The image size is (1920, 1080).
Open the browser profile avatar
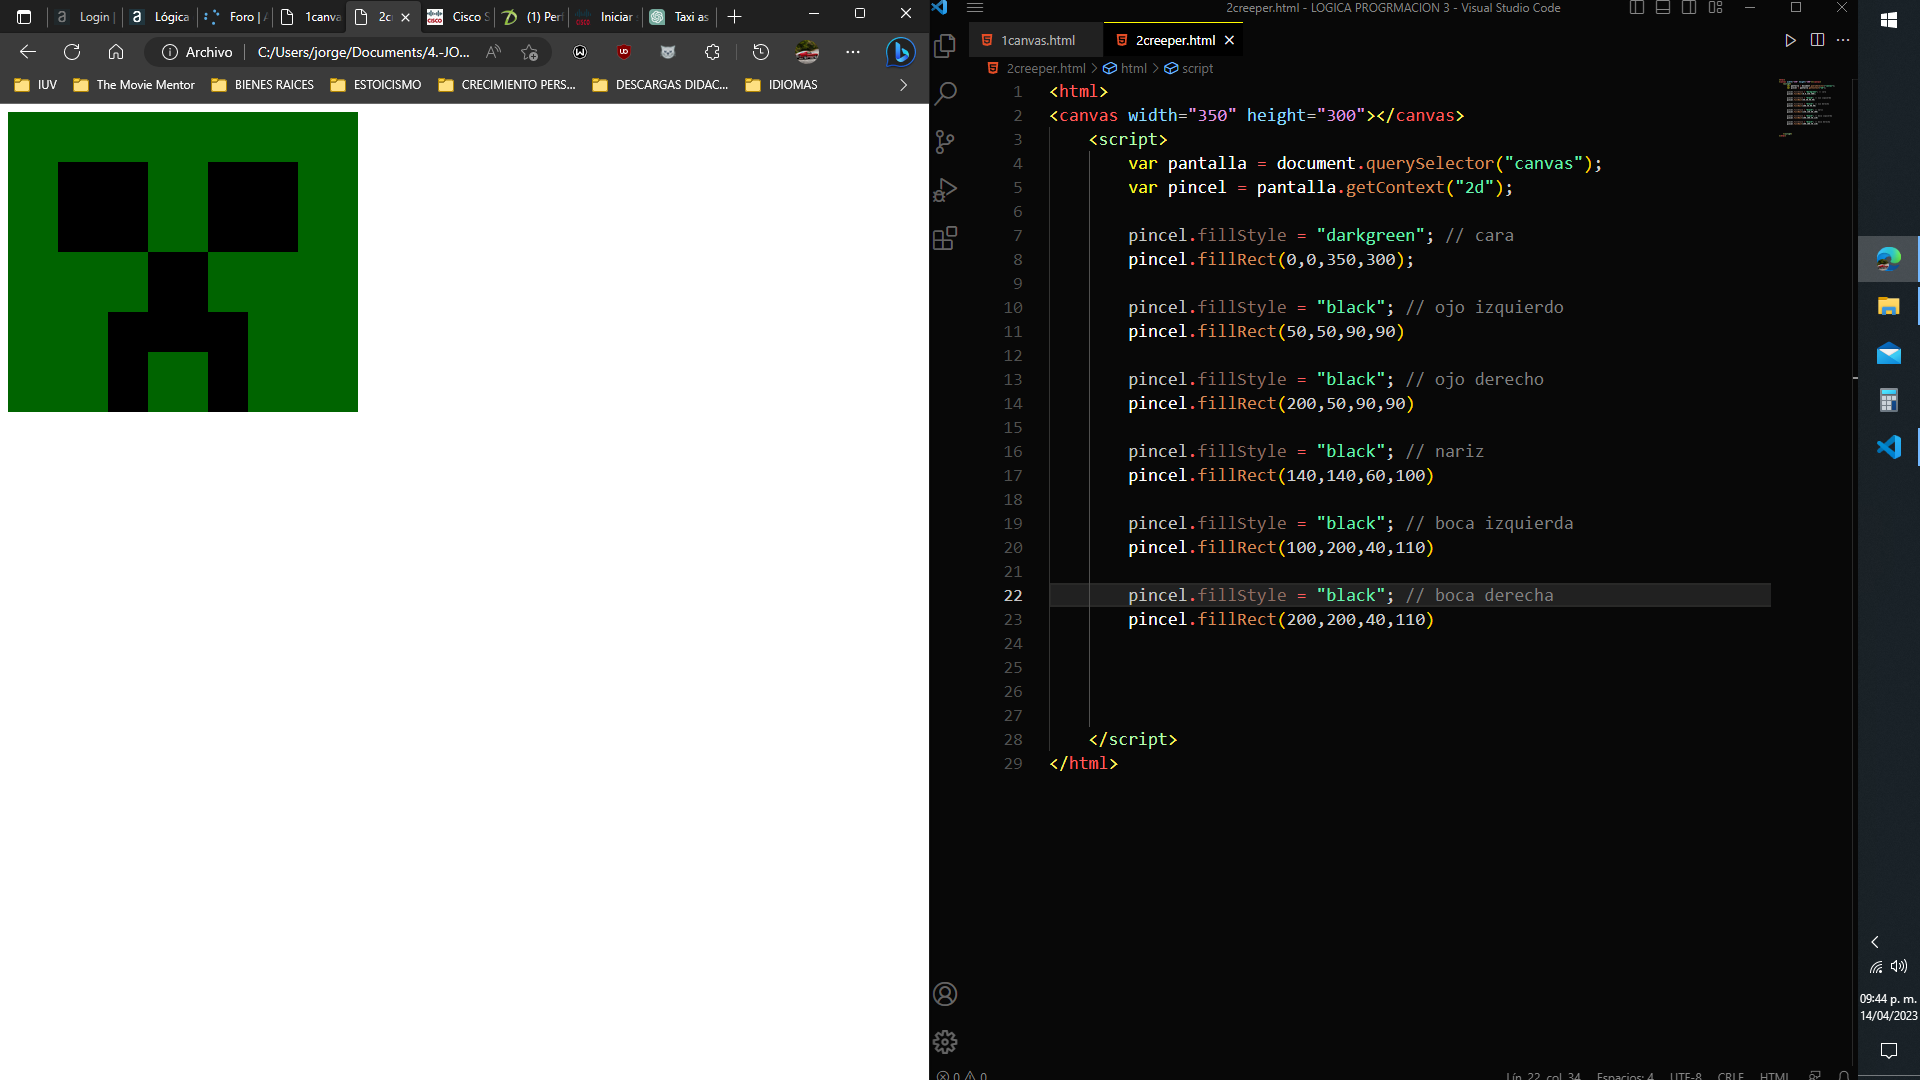tap(807, 52)
